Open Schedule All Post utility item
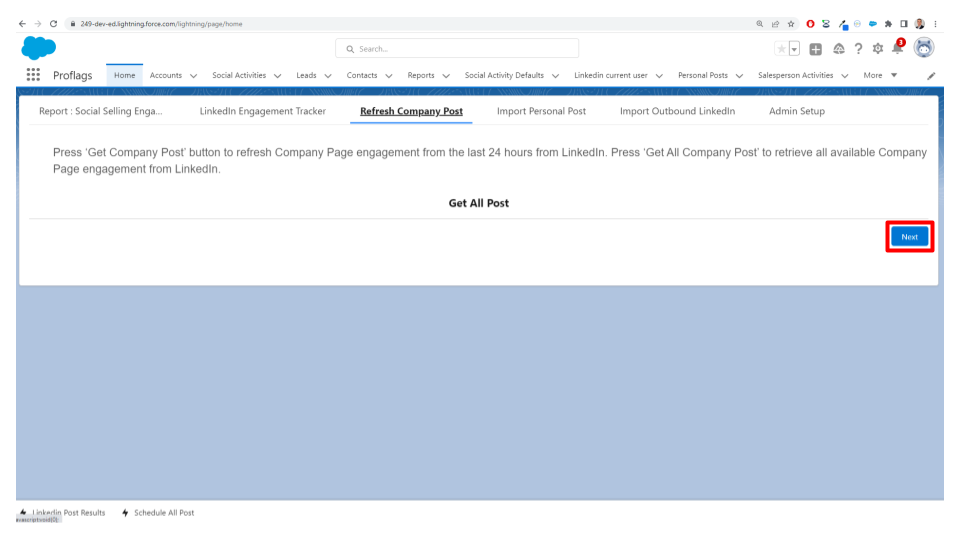 (x=158, y=512)
